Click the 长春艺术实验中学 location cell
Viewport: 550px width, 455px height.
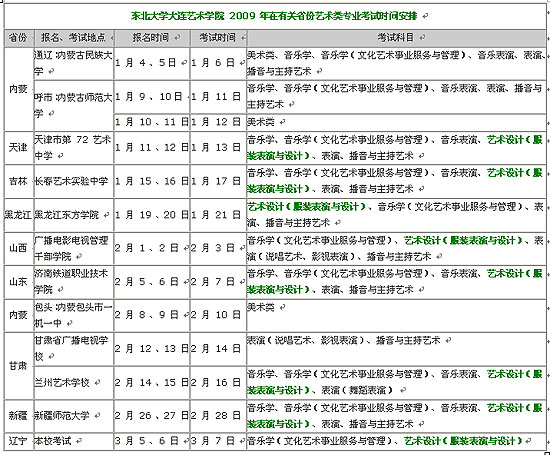tap(74, 181)
